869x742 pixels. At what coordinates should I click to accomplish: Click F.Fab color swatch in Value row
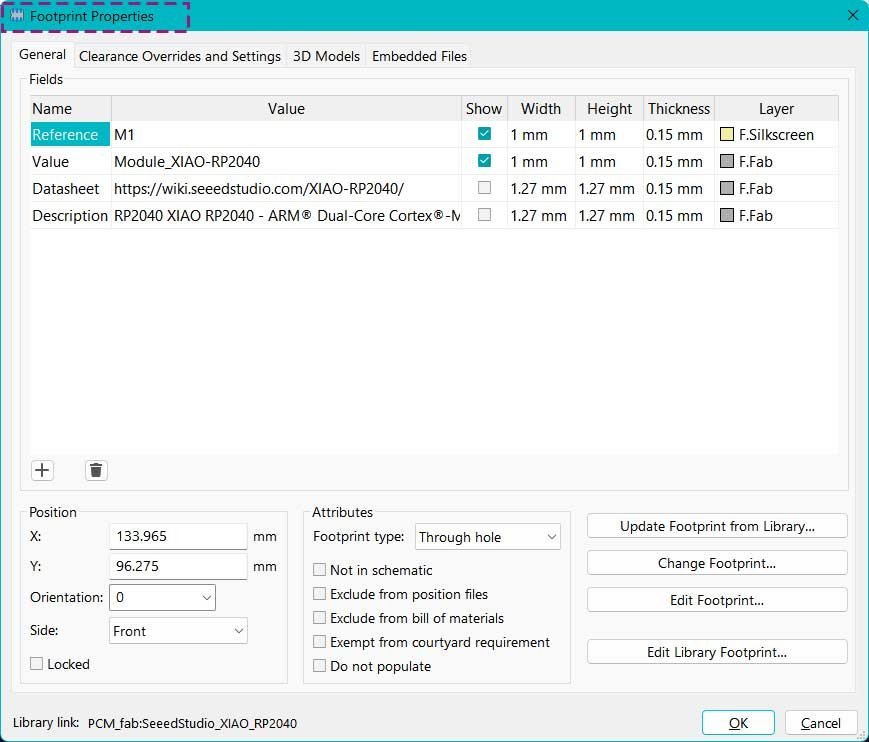(x=727, y=161)
